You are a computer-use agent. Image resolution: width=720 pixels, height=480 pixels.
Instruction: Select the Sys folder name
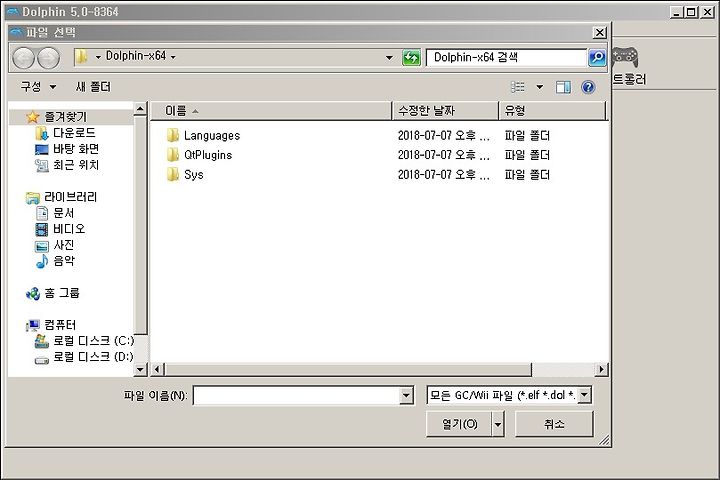(x=193, y=175)
